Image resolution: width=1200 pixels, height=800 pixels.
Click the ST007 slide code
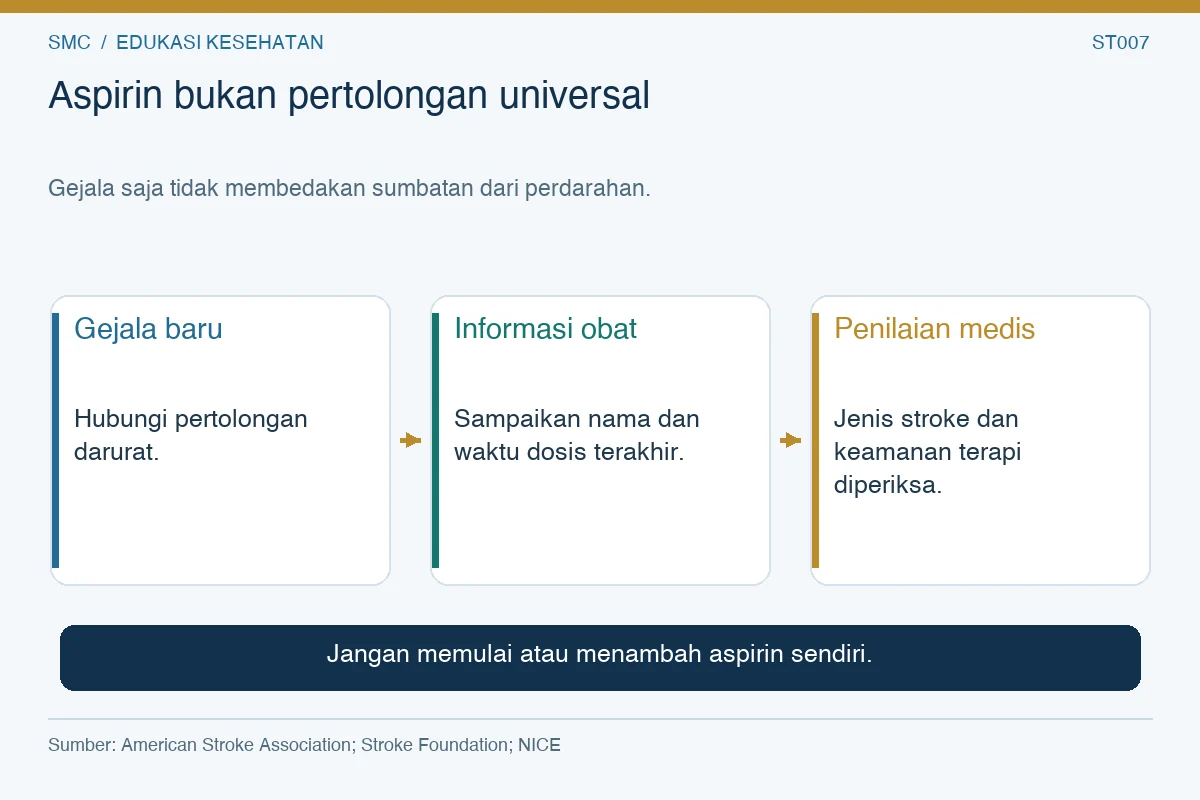[1121, 43]
